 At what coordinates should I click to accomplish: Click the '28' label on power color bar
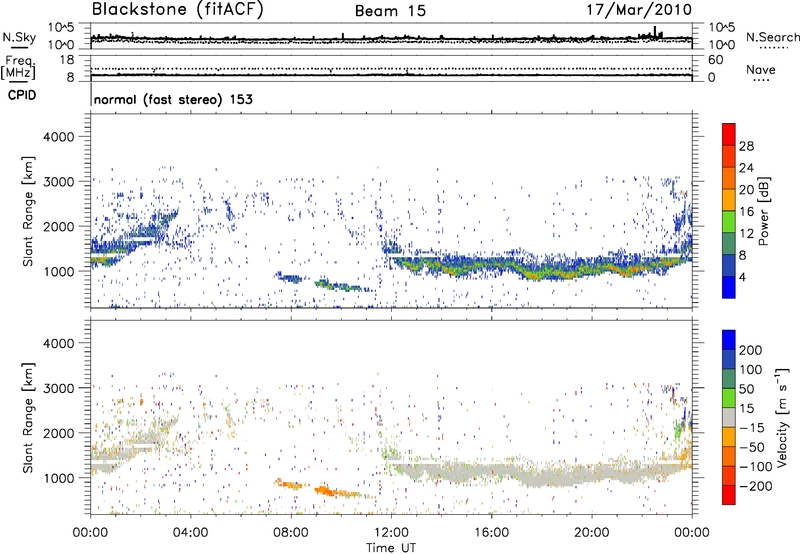(746, 146)
